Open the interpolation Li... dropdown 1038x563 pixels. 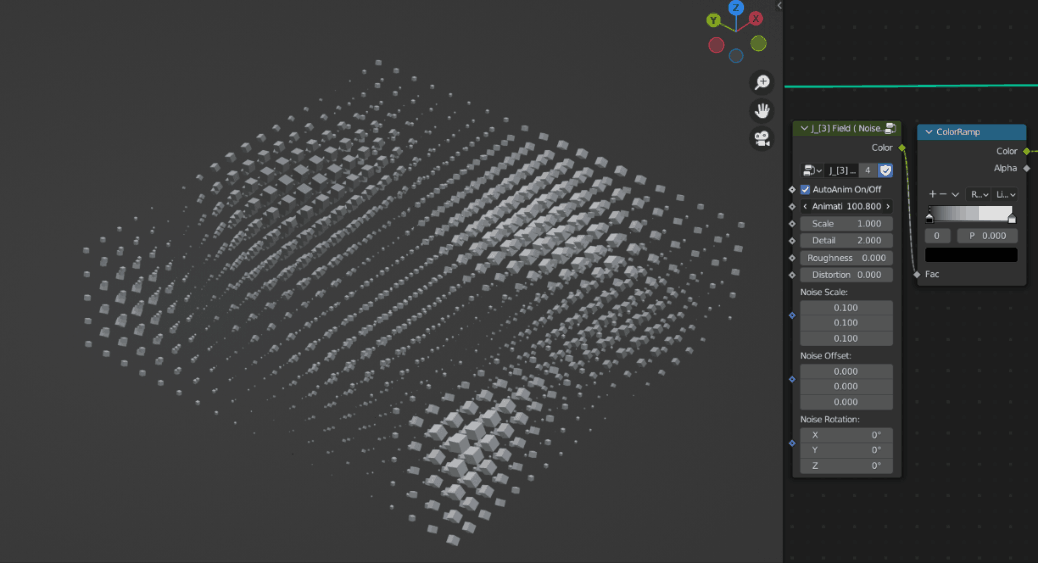[1005, 195]
